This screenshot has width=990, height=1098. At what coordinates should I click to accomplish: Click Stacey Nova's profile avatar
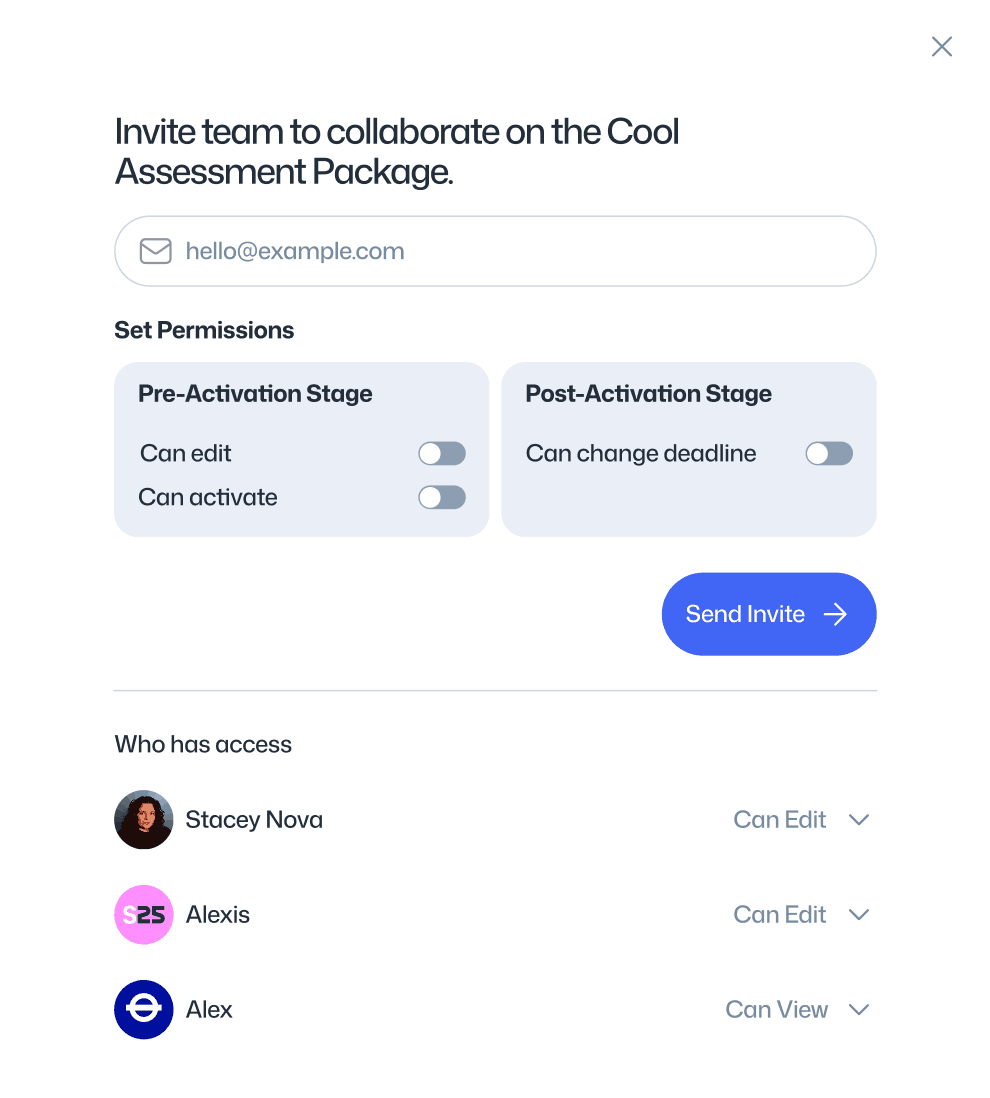click(x=144, y=820)
